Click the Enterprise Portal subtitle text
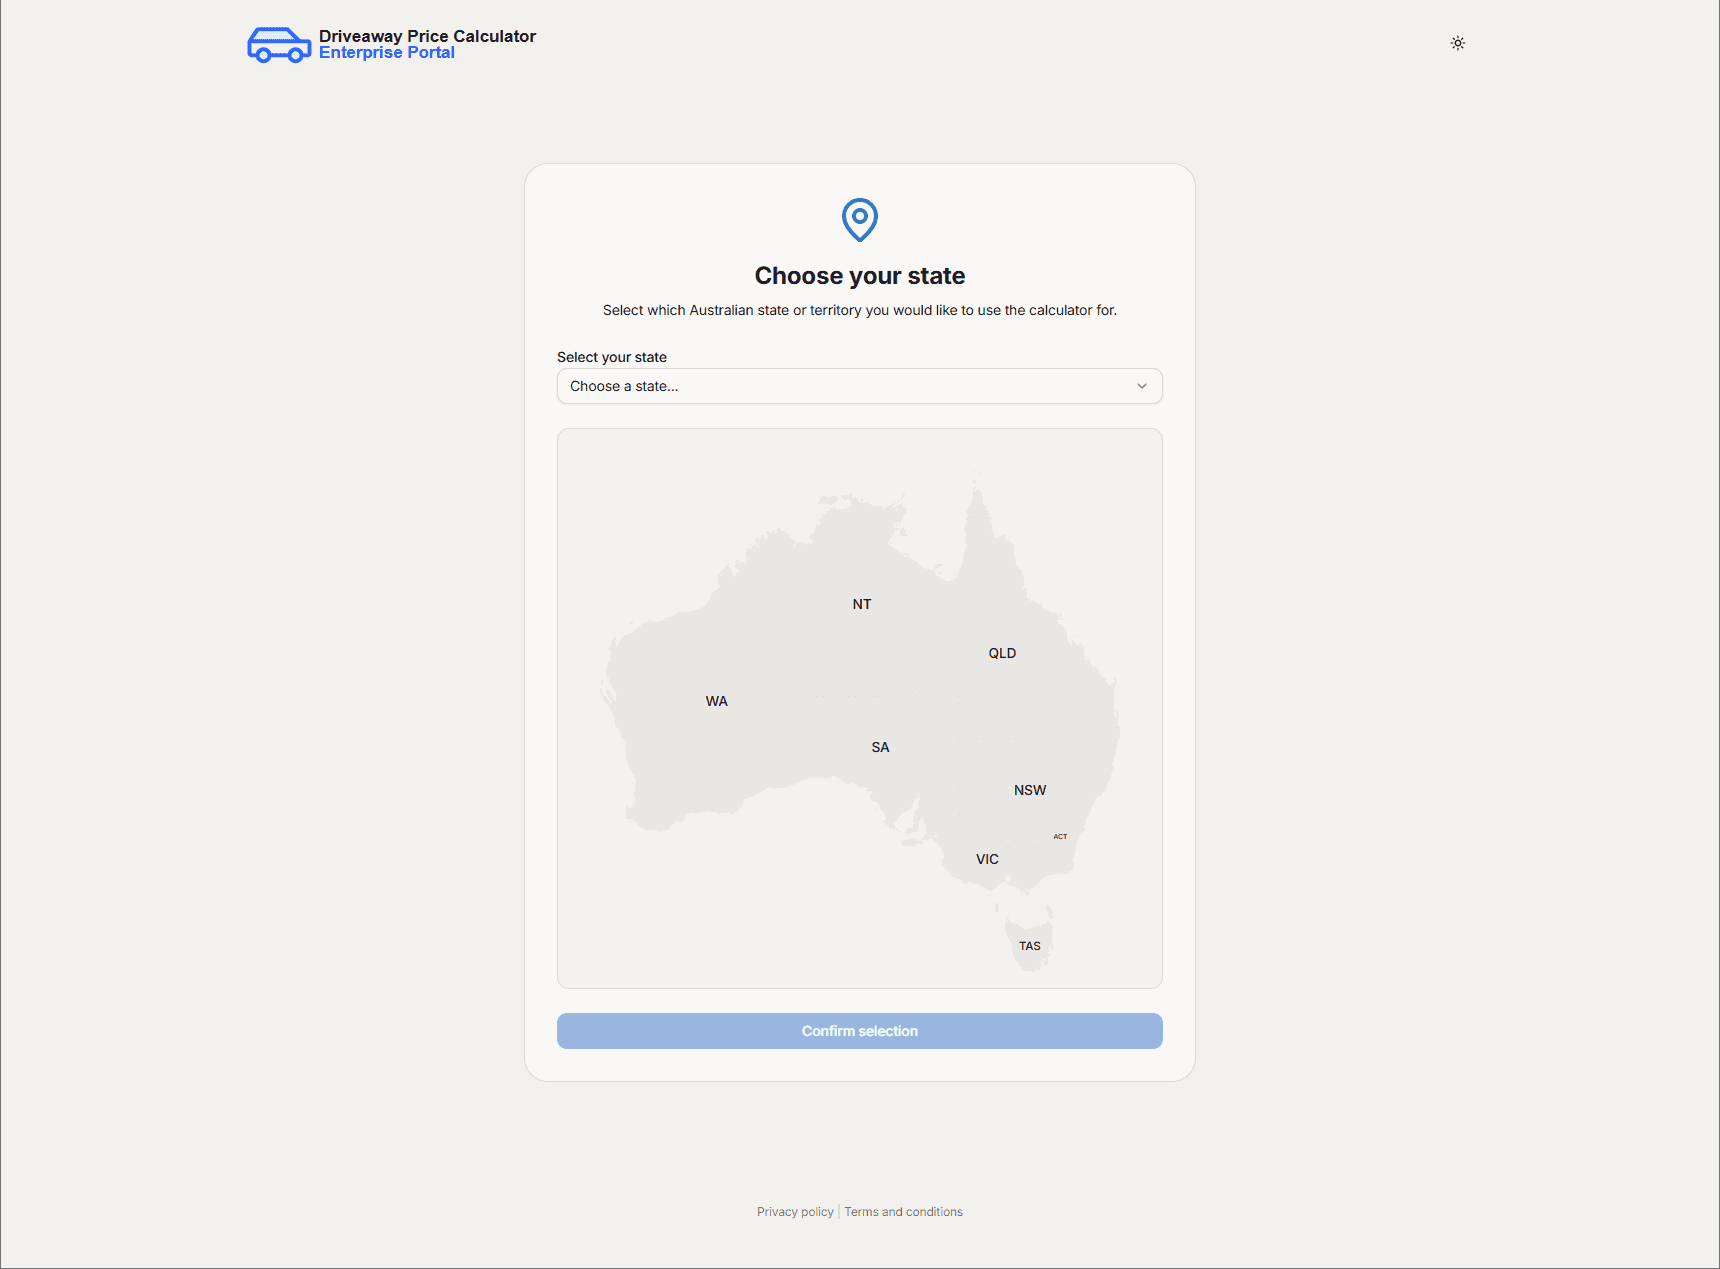The height and width of the screenshot is (1269, 1720). click(386, 53)
